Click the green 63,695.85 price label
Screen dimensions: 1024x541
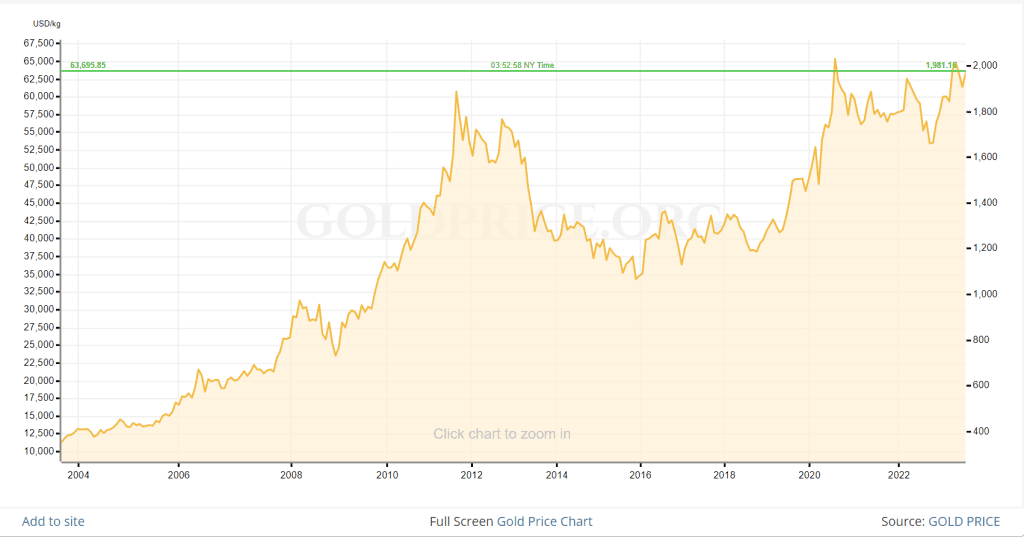coord(88,65)
